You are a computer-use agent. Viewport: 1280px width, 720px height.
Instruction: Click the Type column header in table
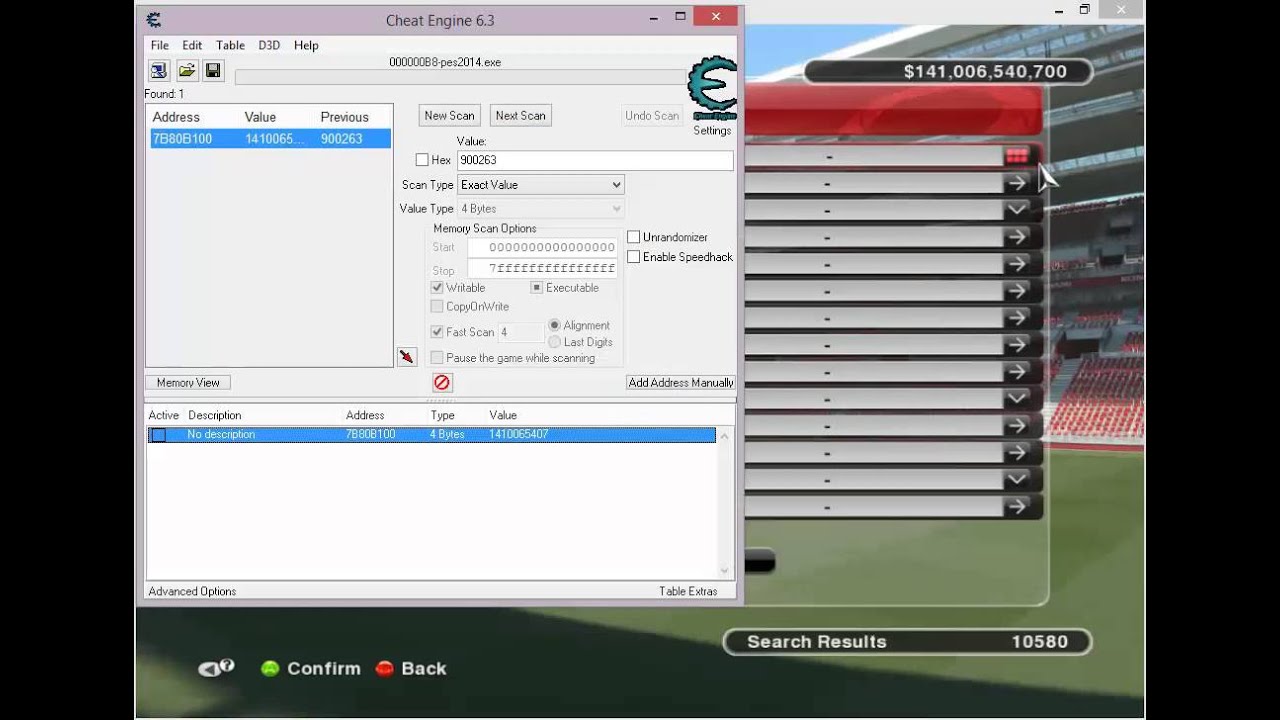(442, 415)
